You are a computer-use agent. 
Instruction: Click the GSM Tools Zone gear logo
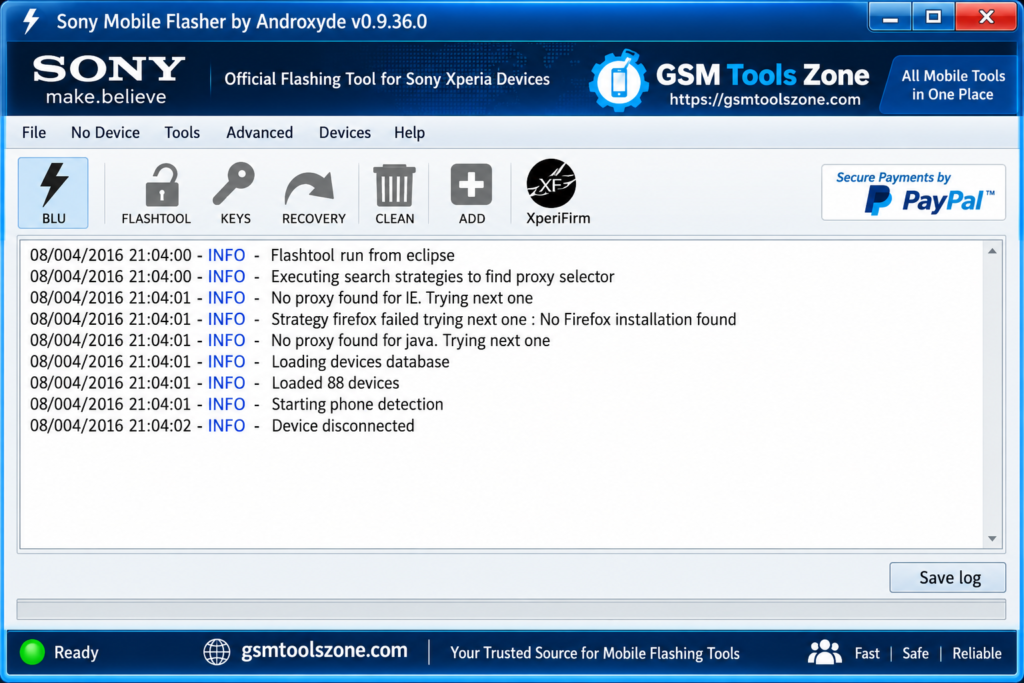click(x=618, y=80)
